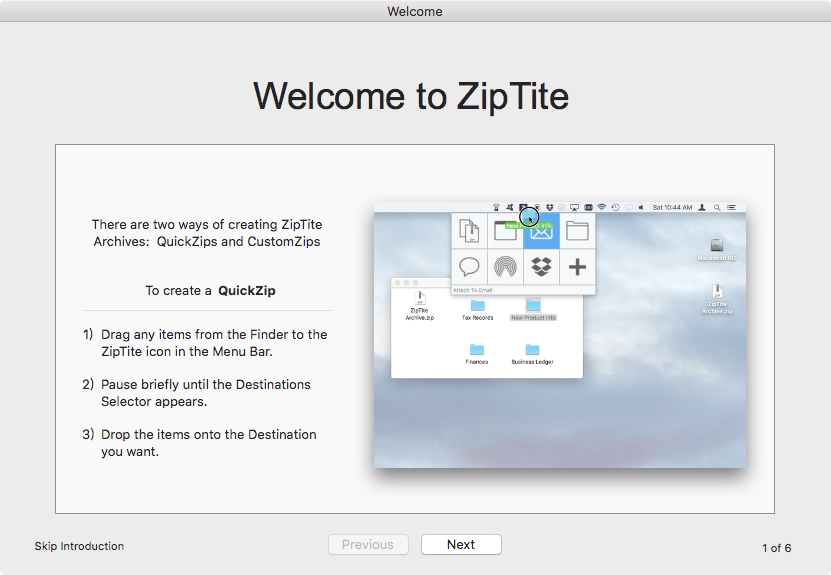Click the '1 of 6' page indicator

coord(776,548)
